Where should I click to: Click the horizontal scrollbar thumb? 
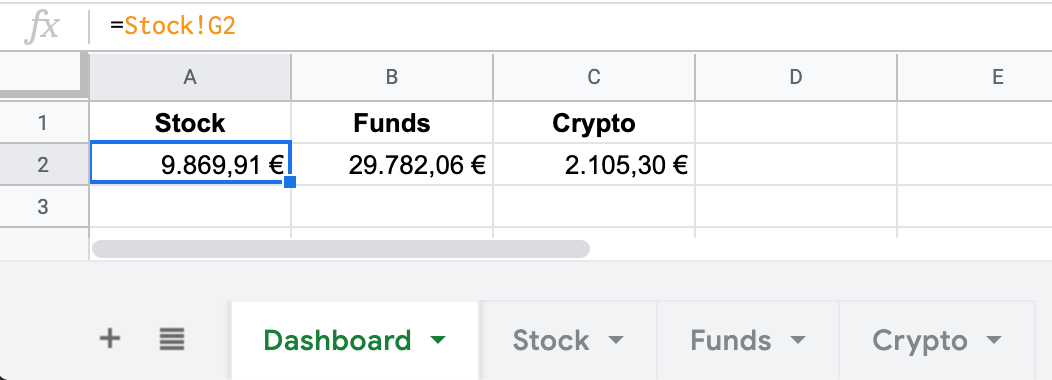click(341, 249)
